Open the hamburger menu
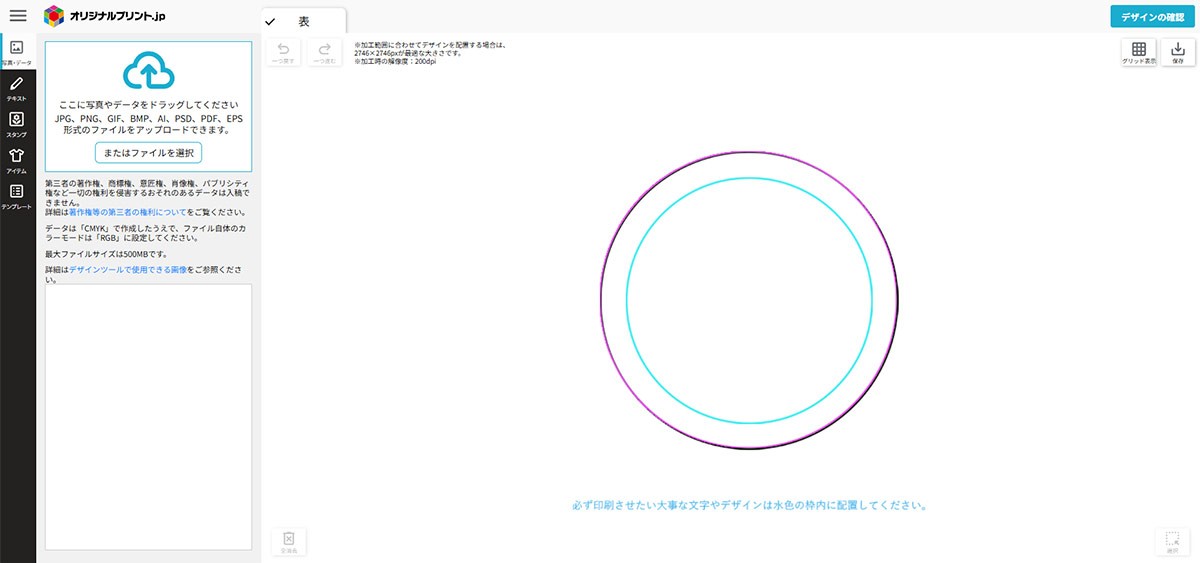The height and width of the screenshot is (563, 1200). pyautogui.click(x=18, y=16)
